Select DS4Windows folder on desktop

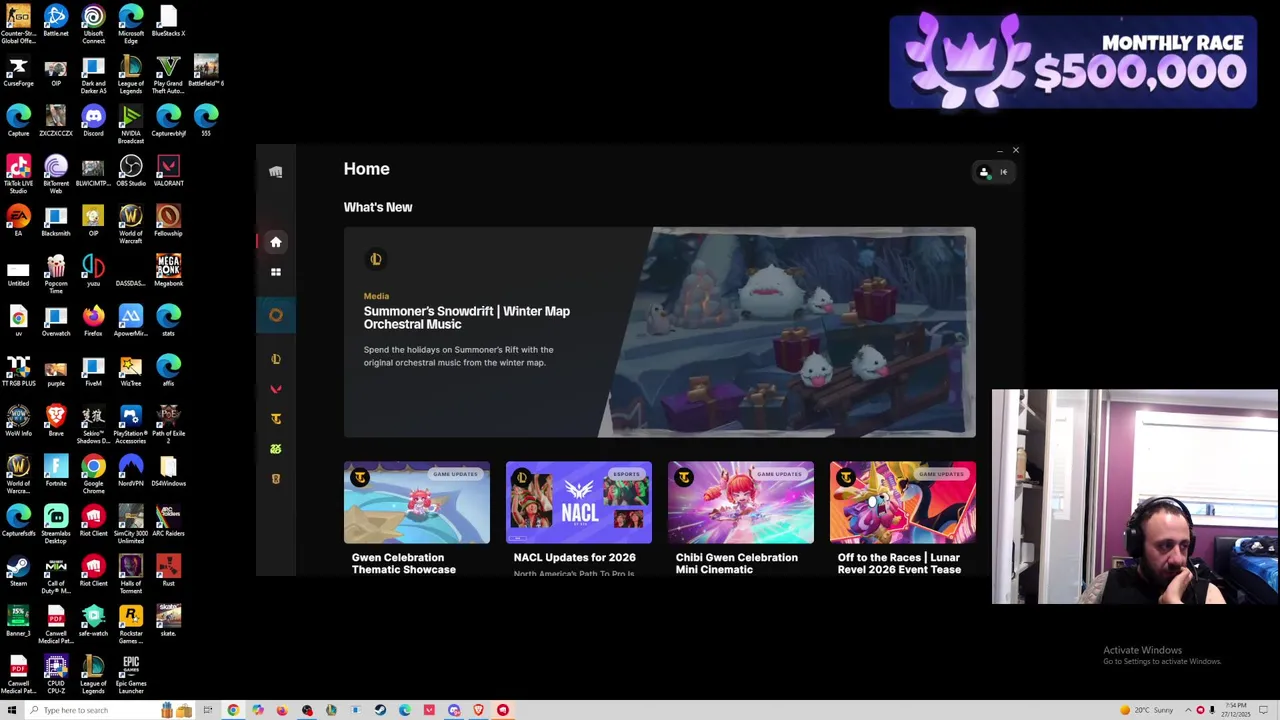tap(168, 471)
